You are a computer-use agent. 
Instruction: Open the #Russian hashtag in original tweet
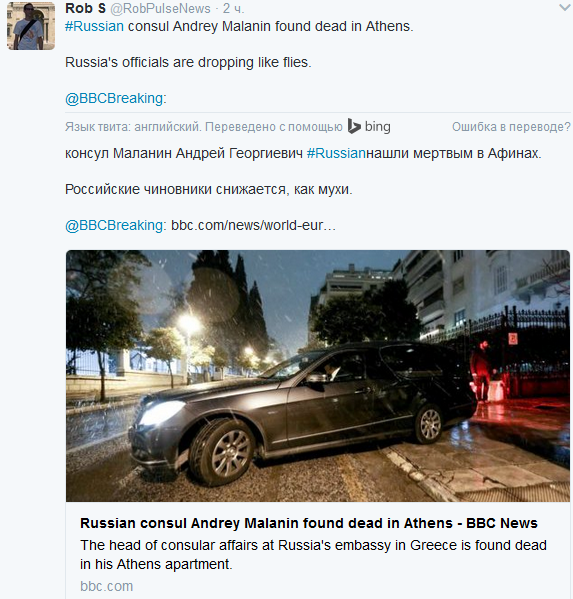(x=94, y=26)
